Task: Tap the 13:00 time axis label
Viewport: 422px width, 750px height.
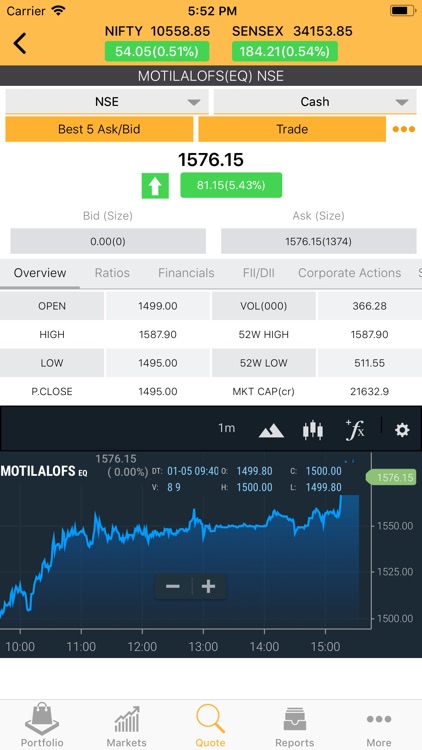Action: [203, 647]
